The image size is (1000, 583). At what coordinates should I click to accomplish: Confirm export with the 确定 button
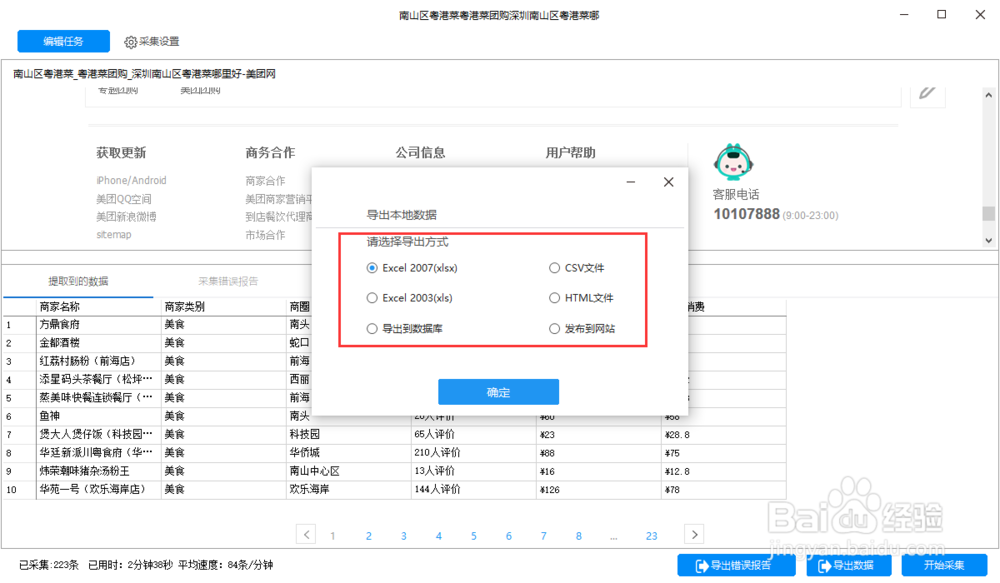click(x=498, y=392)
